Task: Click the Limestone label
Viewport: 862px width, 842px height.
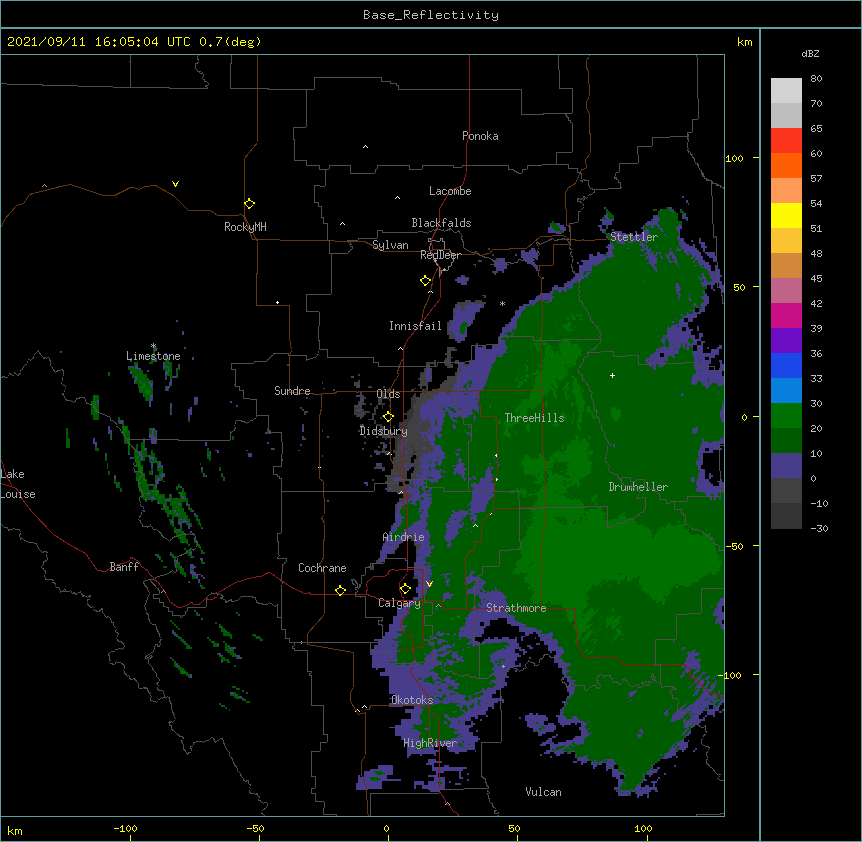Action: pyautogui.click(x=153, y=356)
